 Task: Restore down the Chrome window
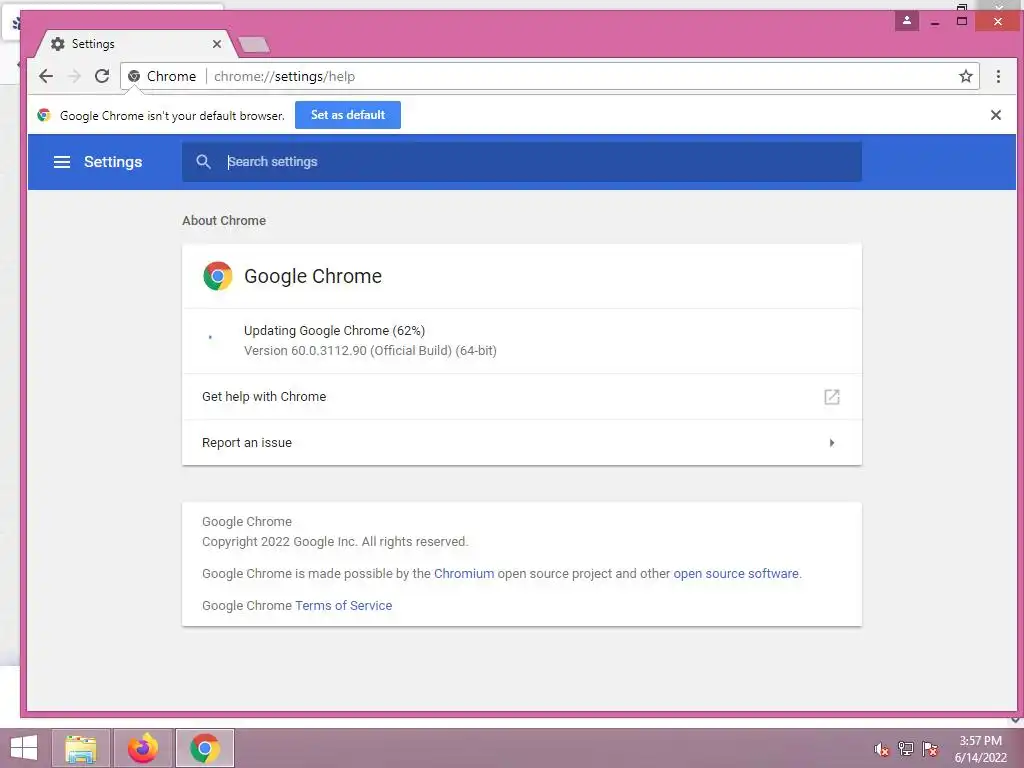pos(961,21)
